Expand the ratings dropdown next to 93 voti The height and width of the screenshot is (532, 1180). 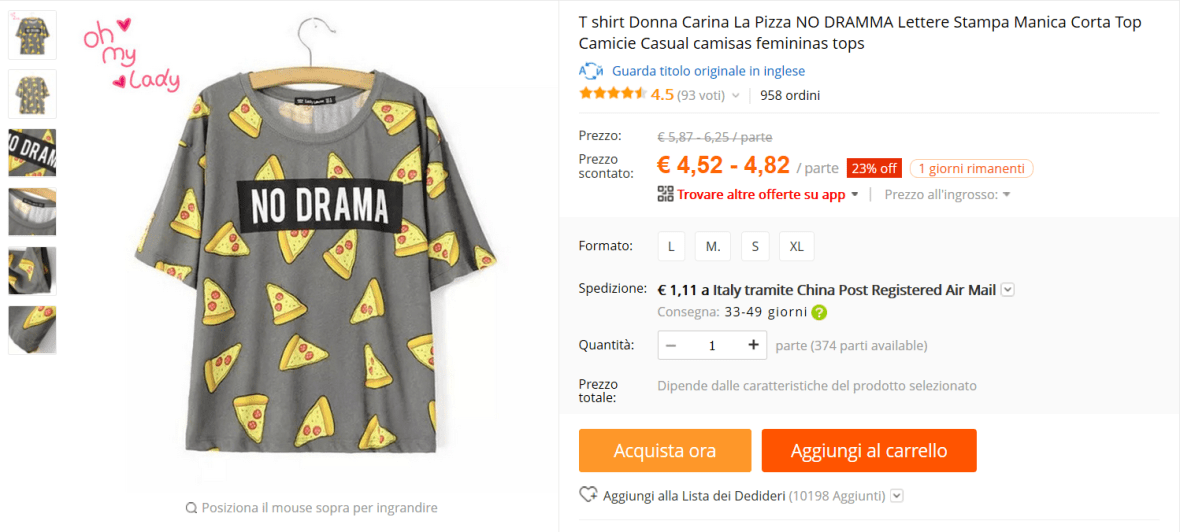click(736, 96)
